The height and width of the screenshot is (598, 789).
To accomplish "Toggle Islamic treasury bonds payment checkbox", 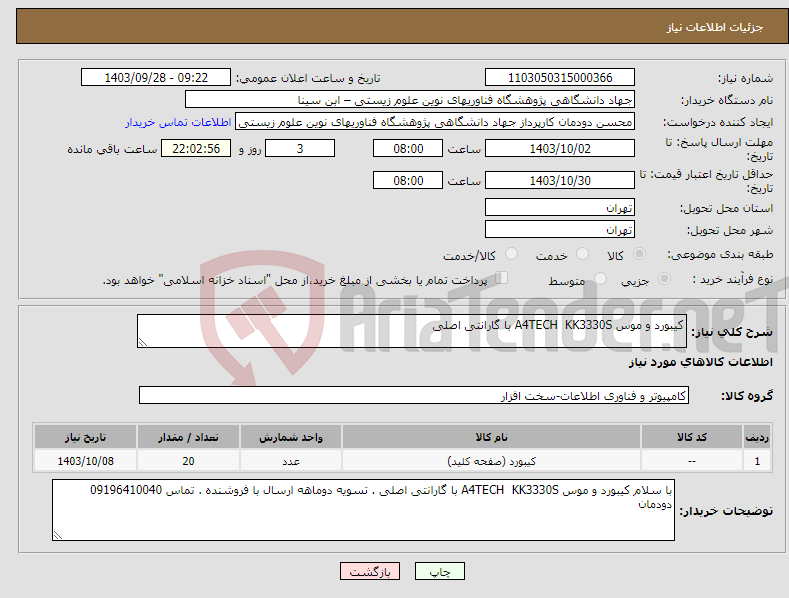I will (x=502, y=277).
